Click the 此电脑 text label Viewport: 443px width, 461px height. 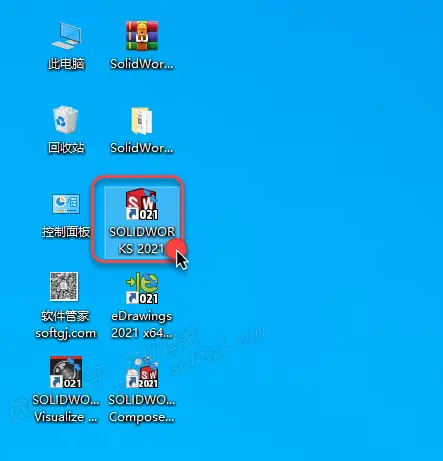click(66, 64)
